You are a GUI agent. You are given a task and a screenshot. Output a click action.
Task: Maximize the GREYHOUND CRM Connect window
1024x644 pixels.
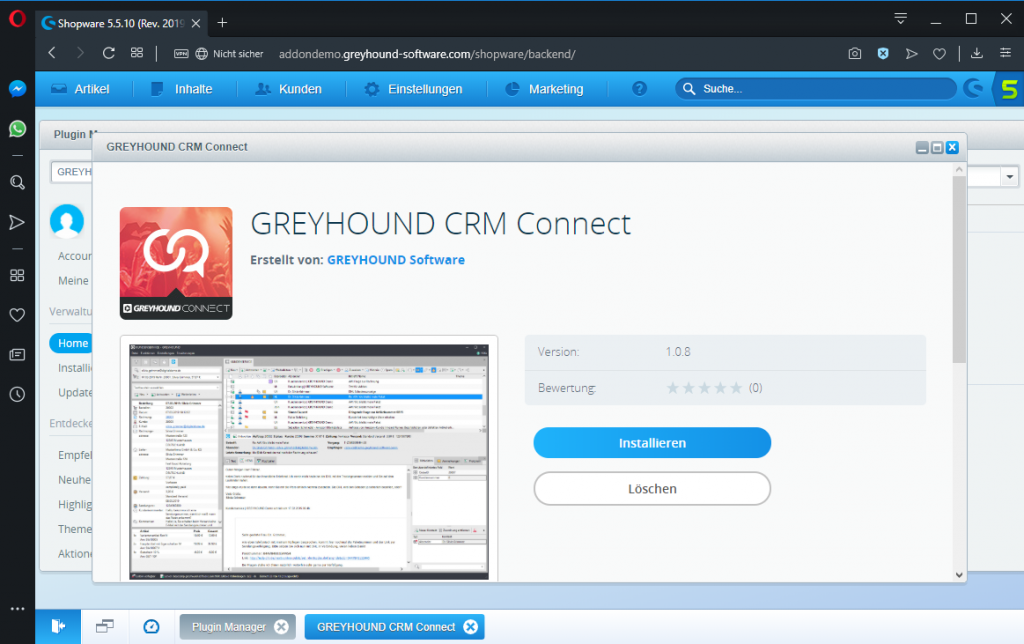click(x=937, y=148)
